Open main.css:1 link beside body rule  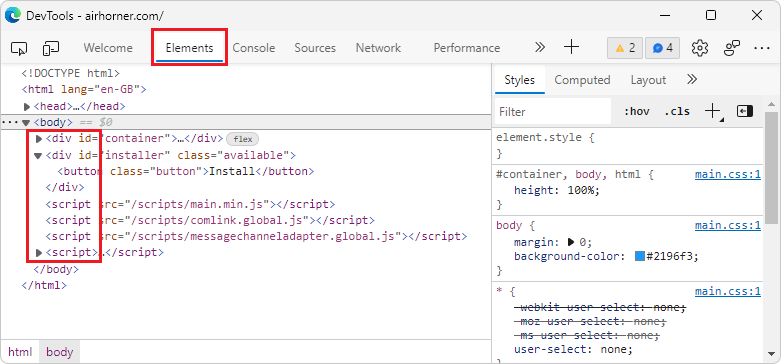728,226
